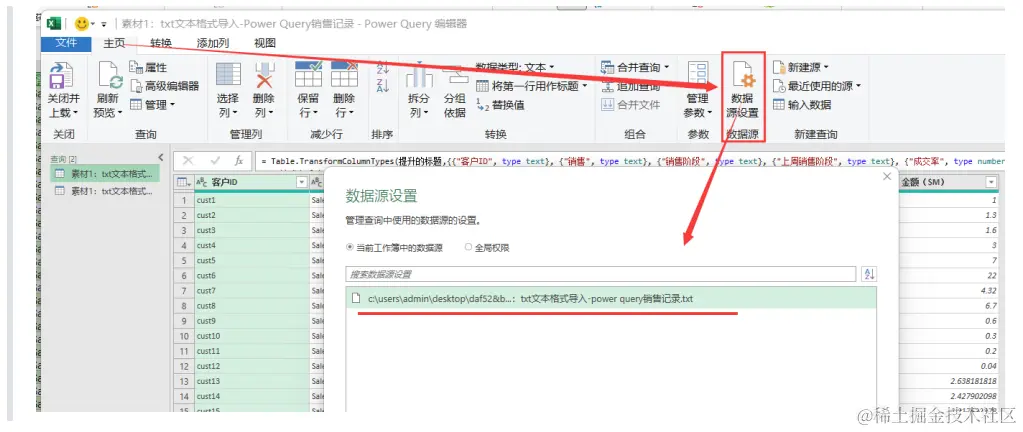Click the Choose Columns (选择列) icon

228,75
